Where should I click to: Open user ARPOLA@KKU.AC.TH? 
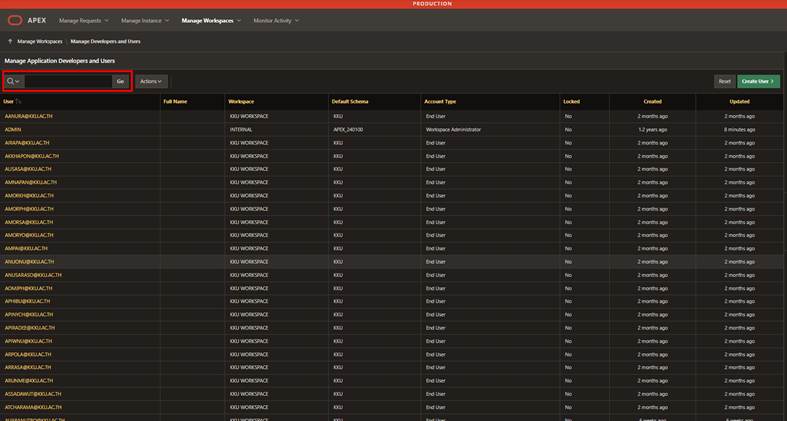[x=28, y=354]
